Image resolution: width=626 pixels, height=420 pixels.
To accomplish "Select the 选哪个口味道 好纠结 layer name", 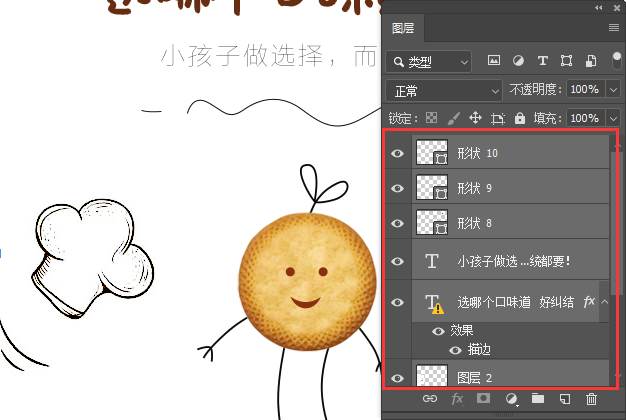I will (515, 302).
